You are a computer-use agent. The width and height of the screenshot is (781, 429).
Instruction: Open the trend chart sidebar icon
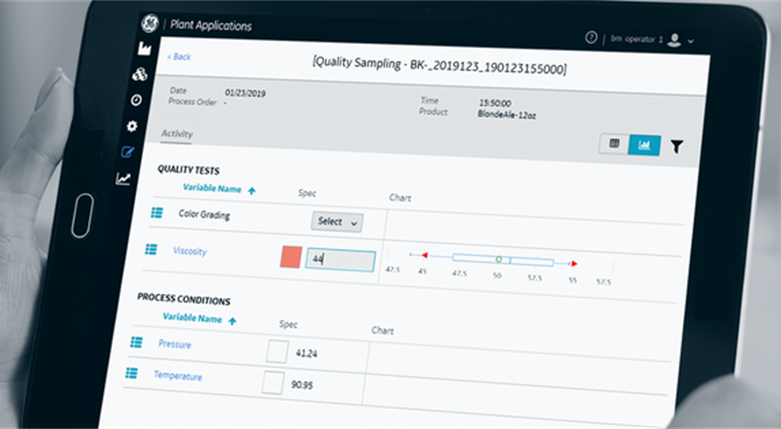[x=123, y=178]
